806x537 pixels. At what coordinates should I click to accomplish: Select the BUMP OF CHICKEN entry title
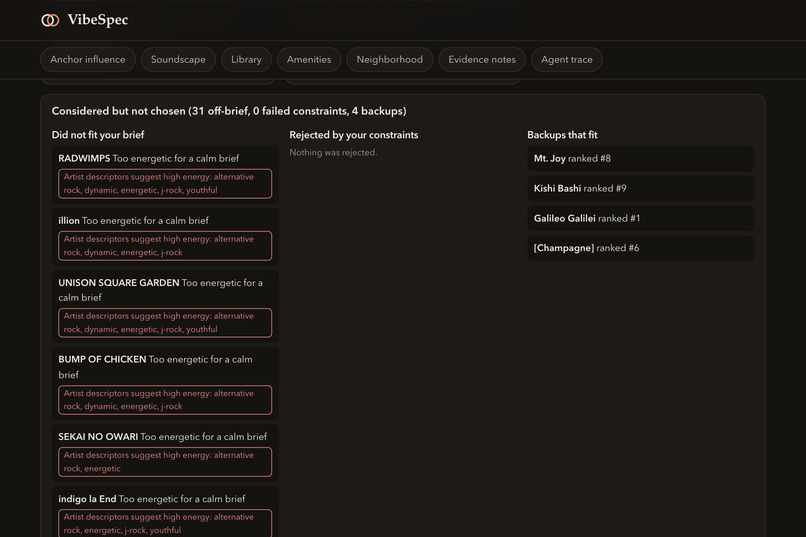coord(102,359)
